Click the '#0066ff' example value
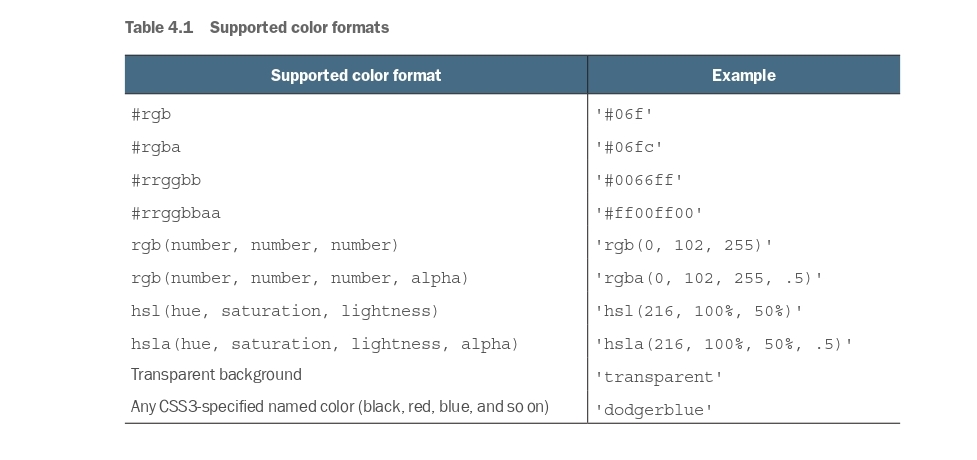This screenshot has height=460, width=977. pyautogui.click(x=639, y=181)
